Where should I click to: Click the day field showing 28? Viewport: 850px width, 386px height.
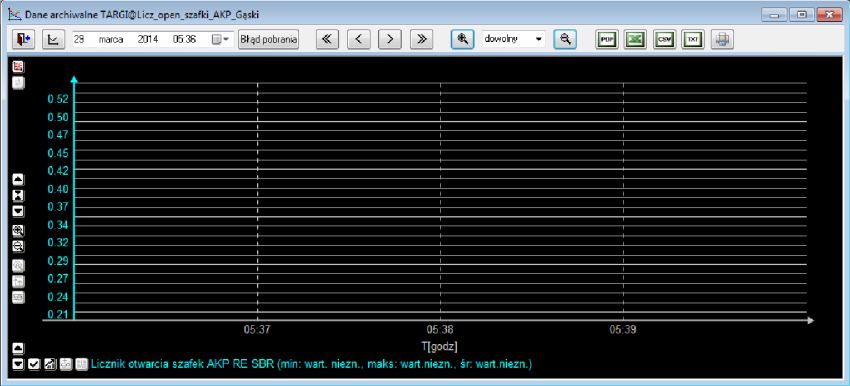(79, 39)
